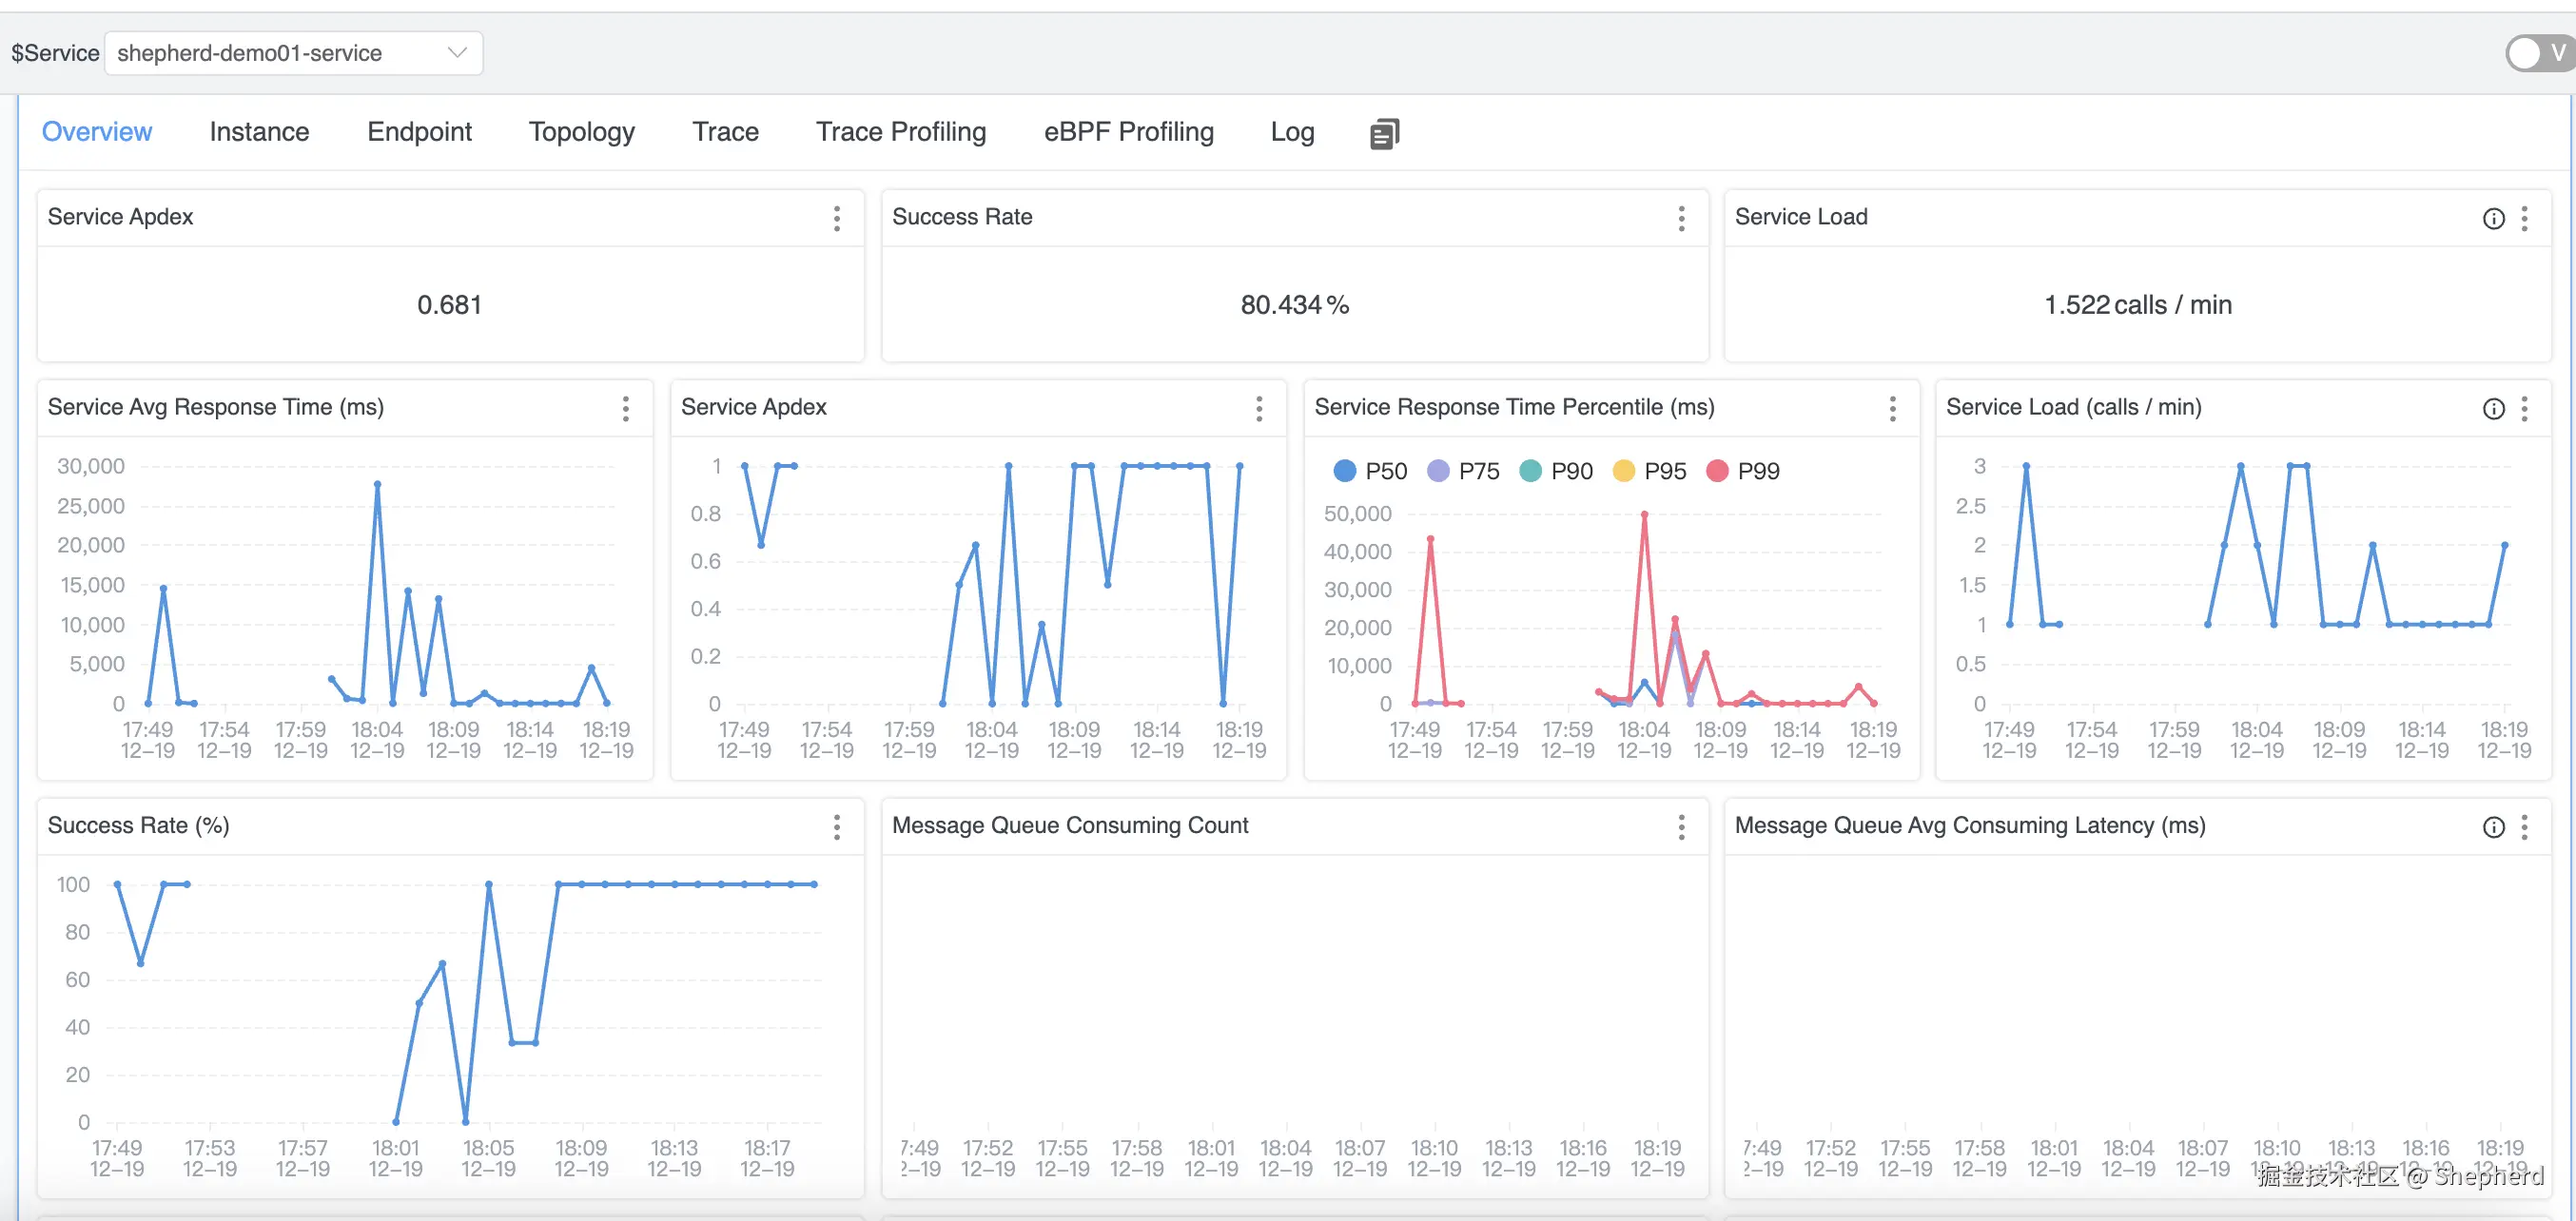Expand Service Apdex chart options menu
Viewport: 2576px width, 1221px height.
pyautogui.click(x=1259, y=408)
